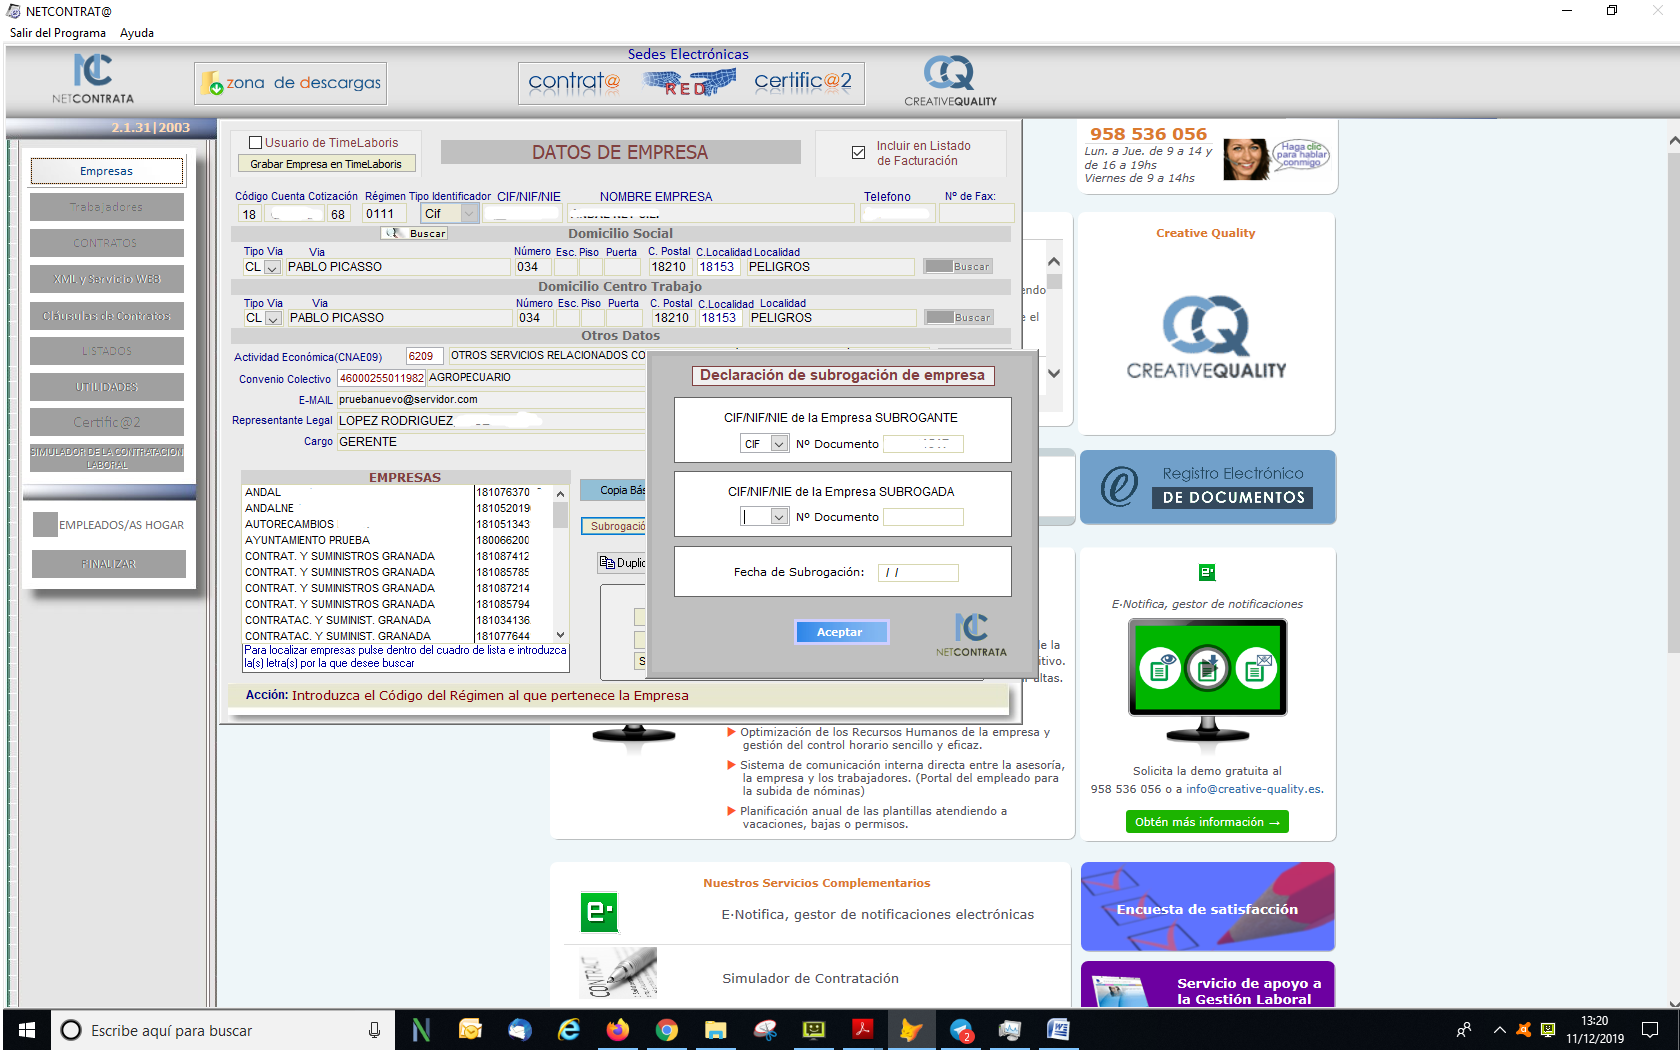Check Usuario de TimeLaboris box

(x=255, y=143)
